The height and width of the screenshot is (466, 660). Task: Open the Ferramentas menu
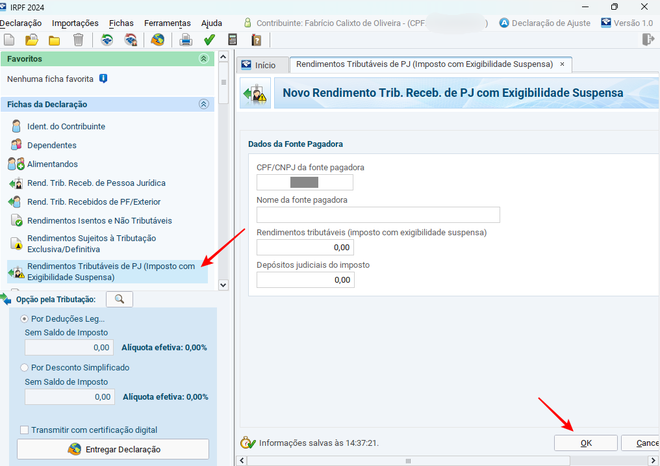point(167,23)
